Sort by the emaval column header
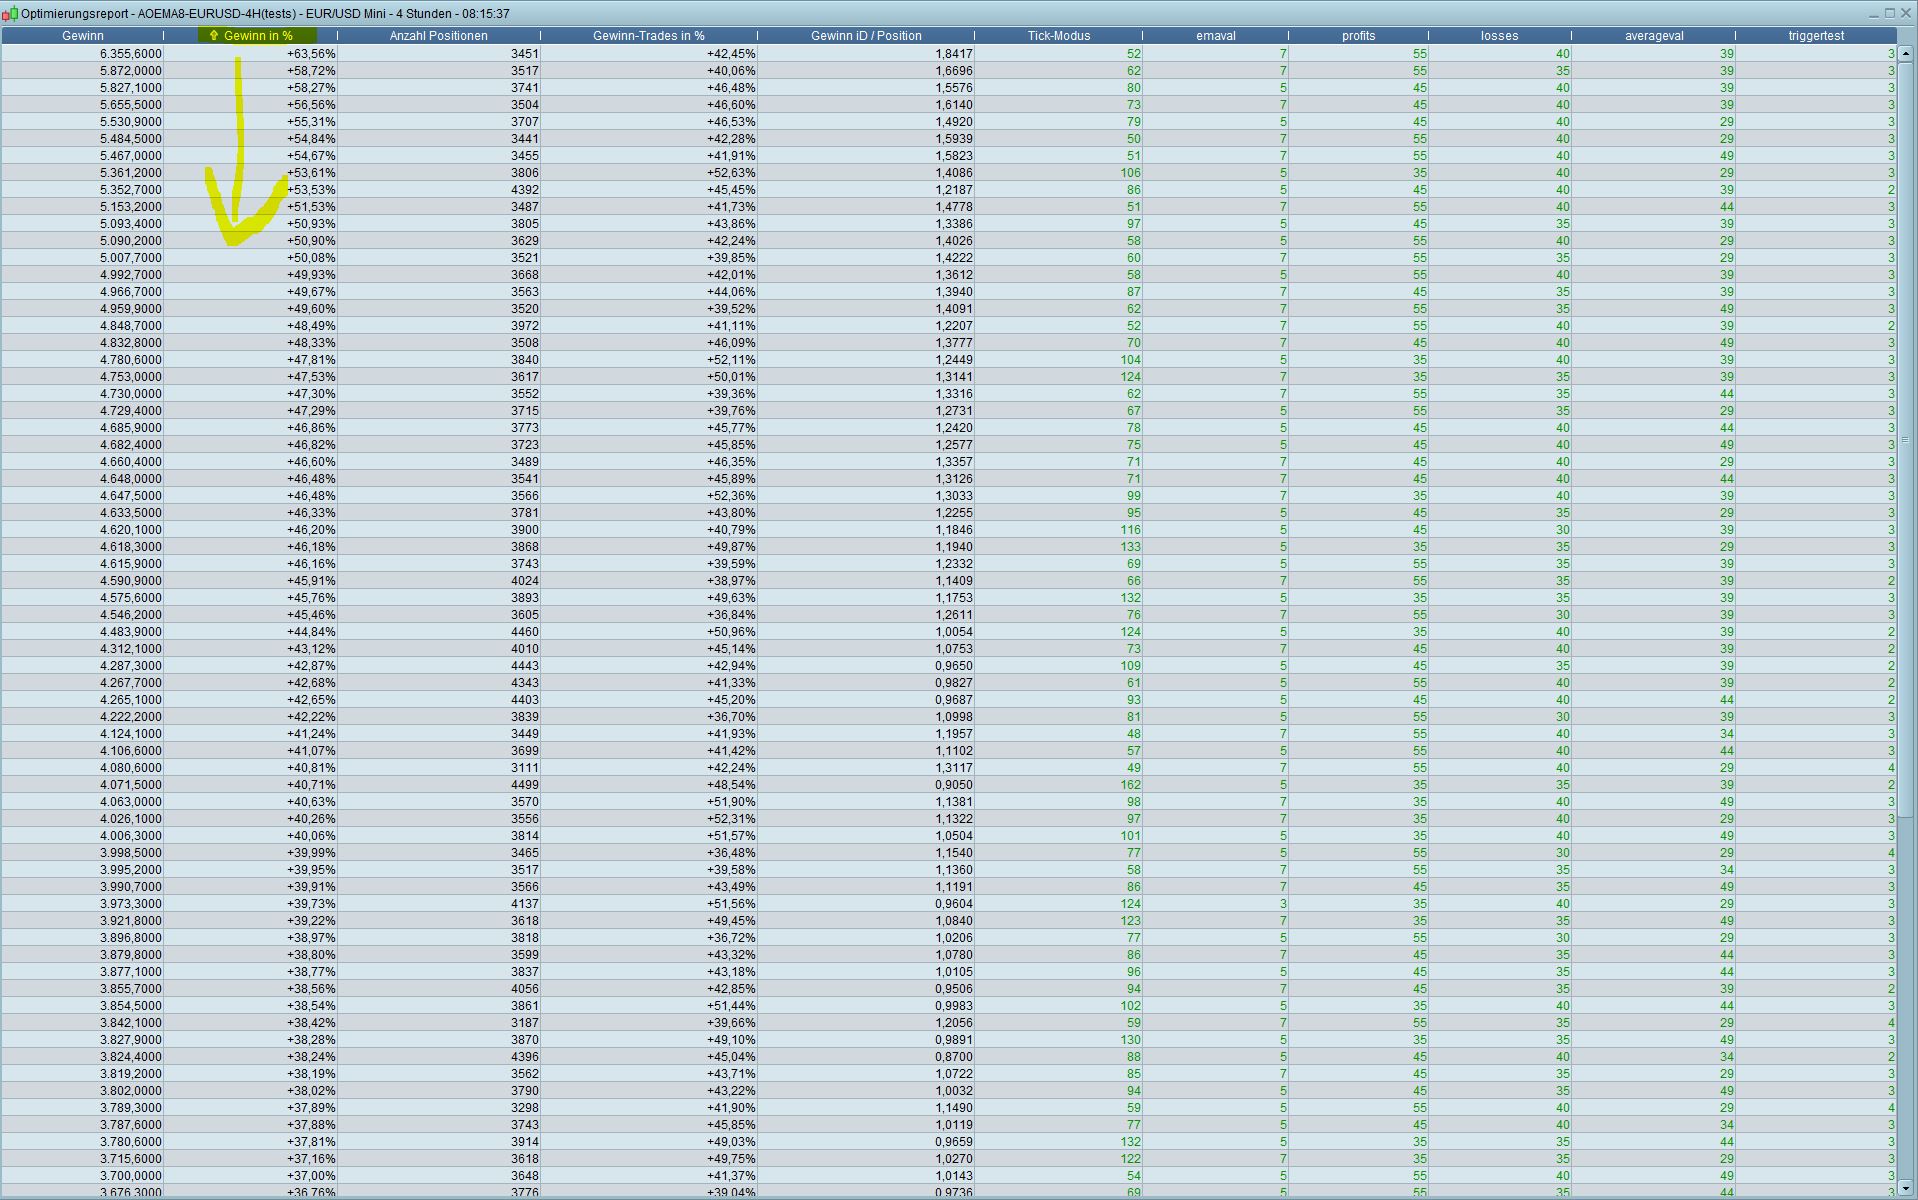Image resolution: width=1918 pixels, height=1200 pixels. [x=1216, y=36]
